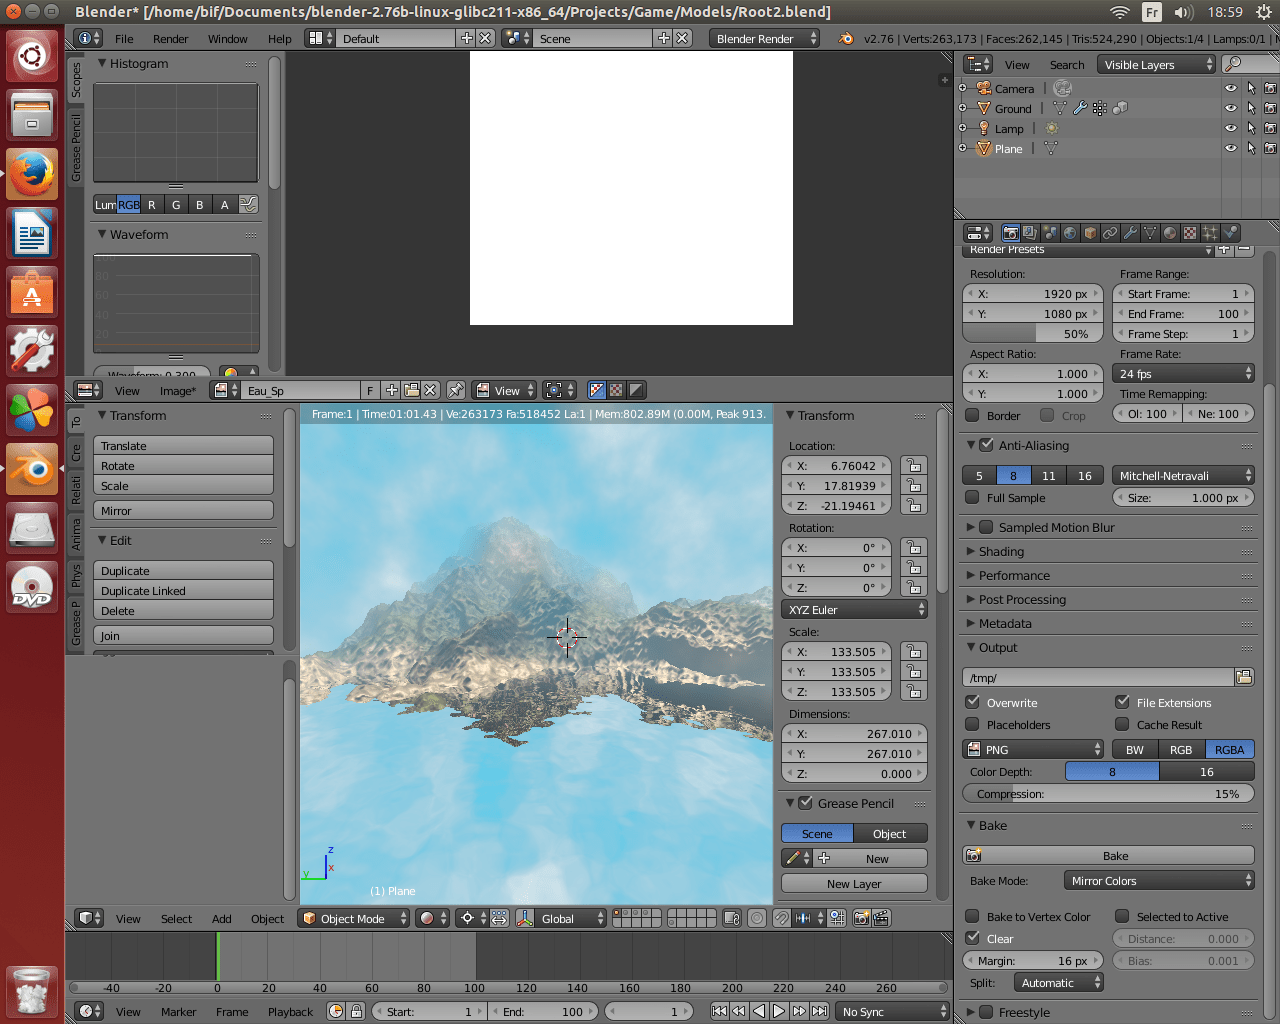Open the Particles properties tab icon
The width and height of the screenshot is (1280, 1024).
[1208, 232]
